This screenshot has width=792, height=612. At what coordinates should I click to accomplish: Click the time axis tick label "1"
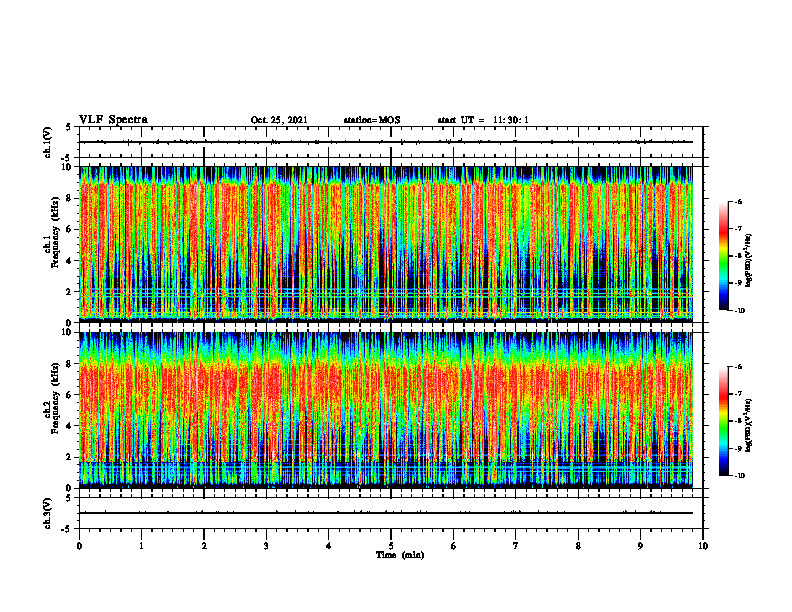141,546
